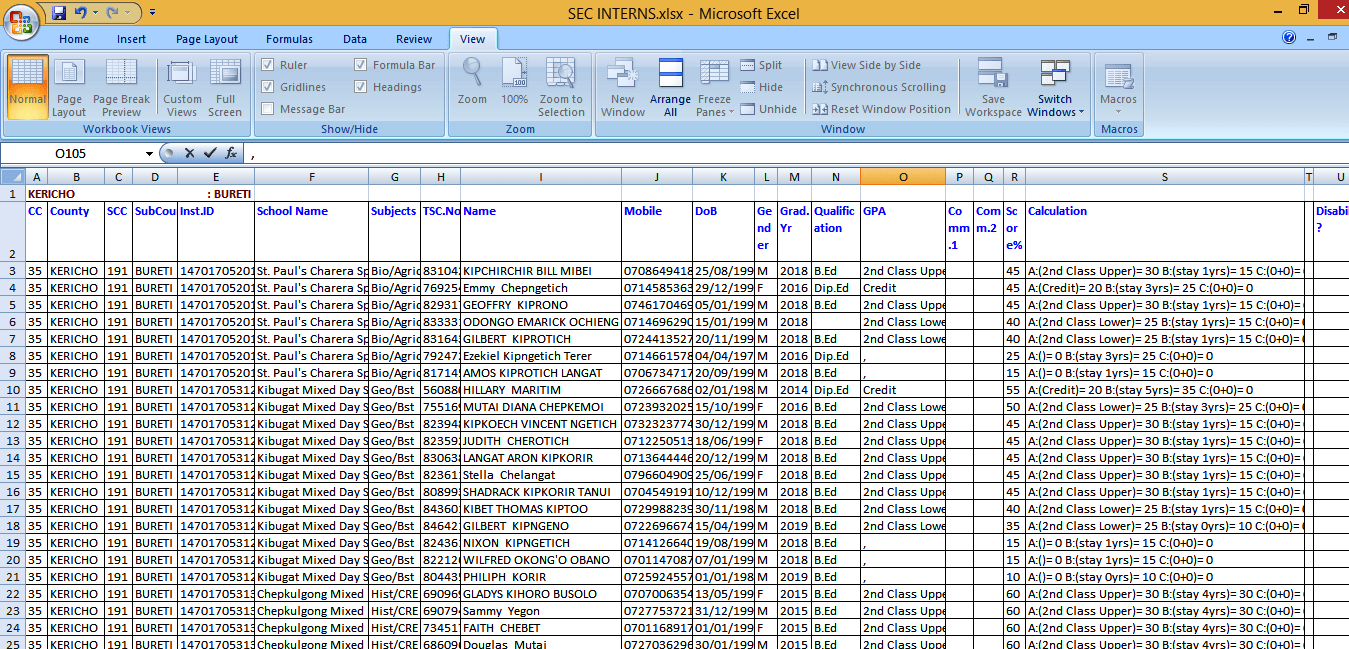Click the Enter checkmark in formula bar
This screenshot has width=1349, height=649.
point(209,154)
